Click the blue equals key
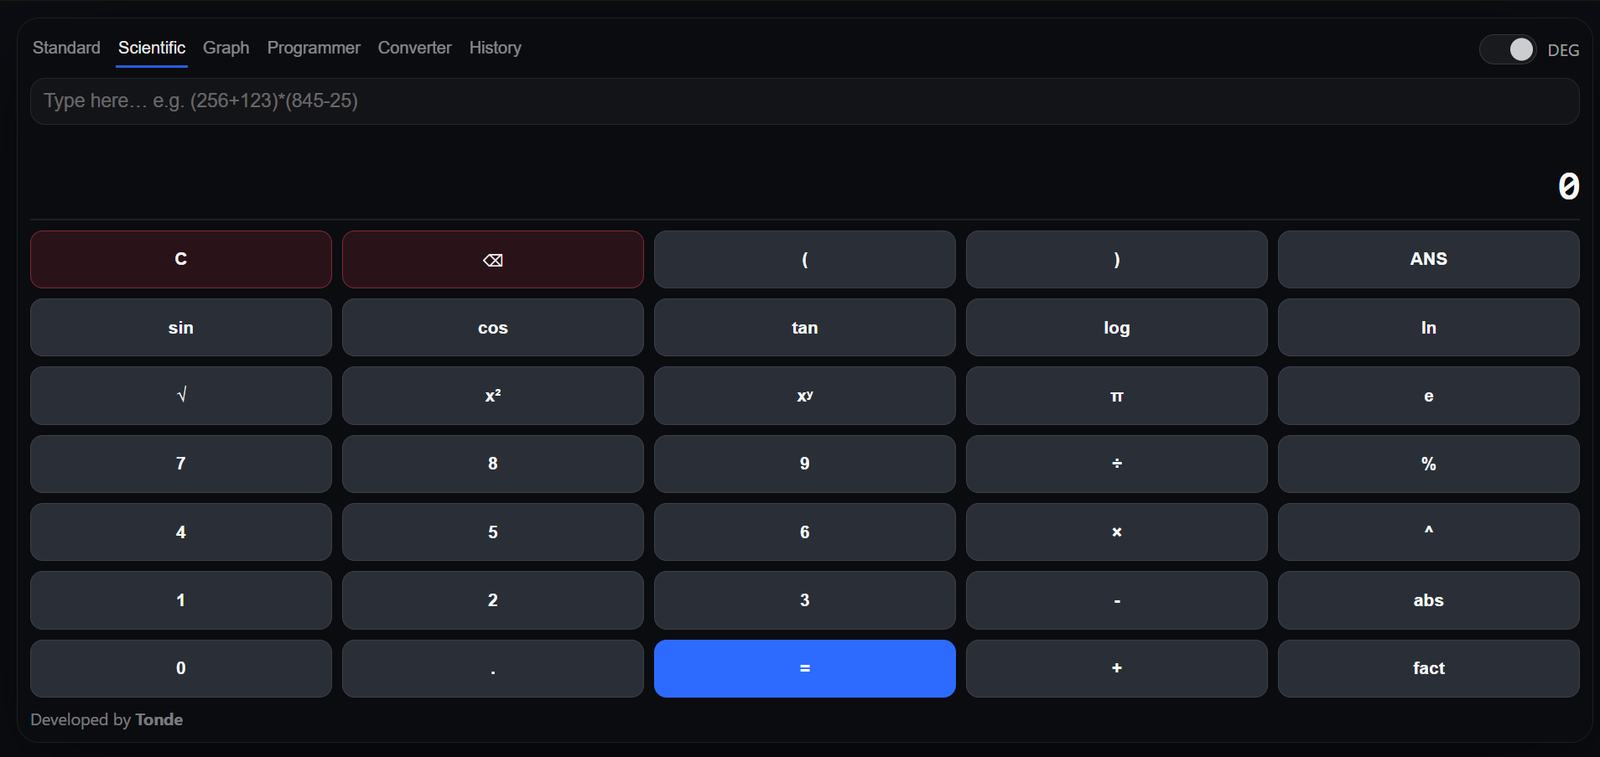 click(x=805, y=668)
